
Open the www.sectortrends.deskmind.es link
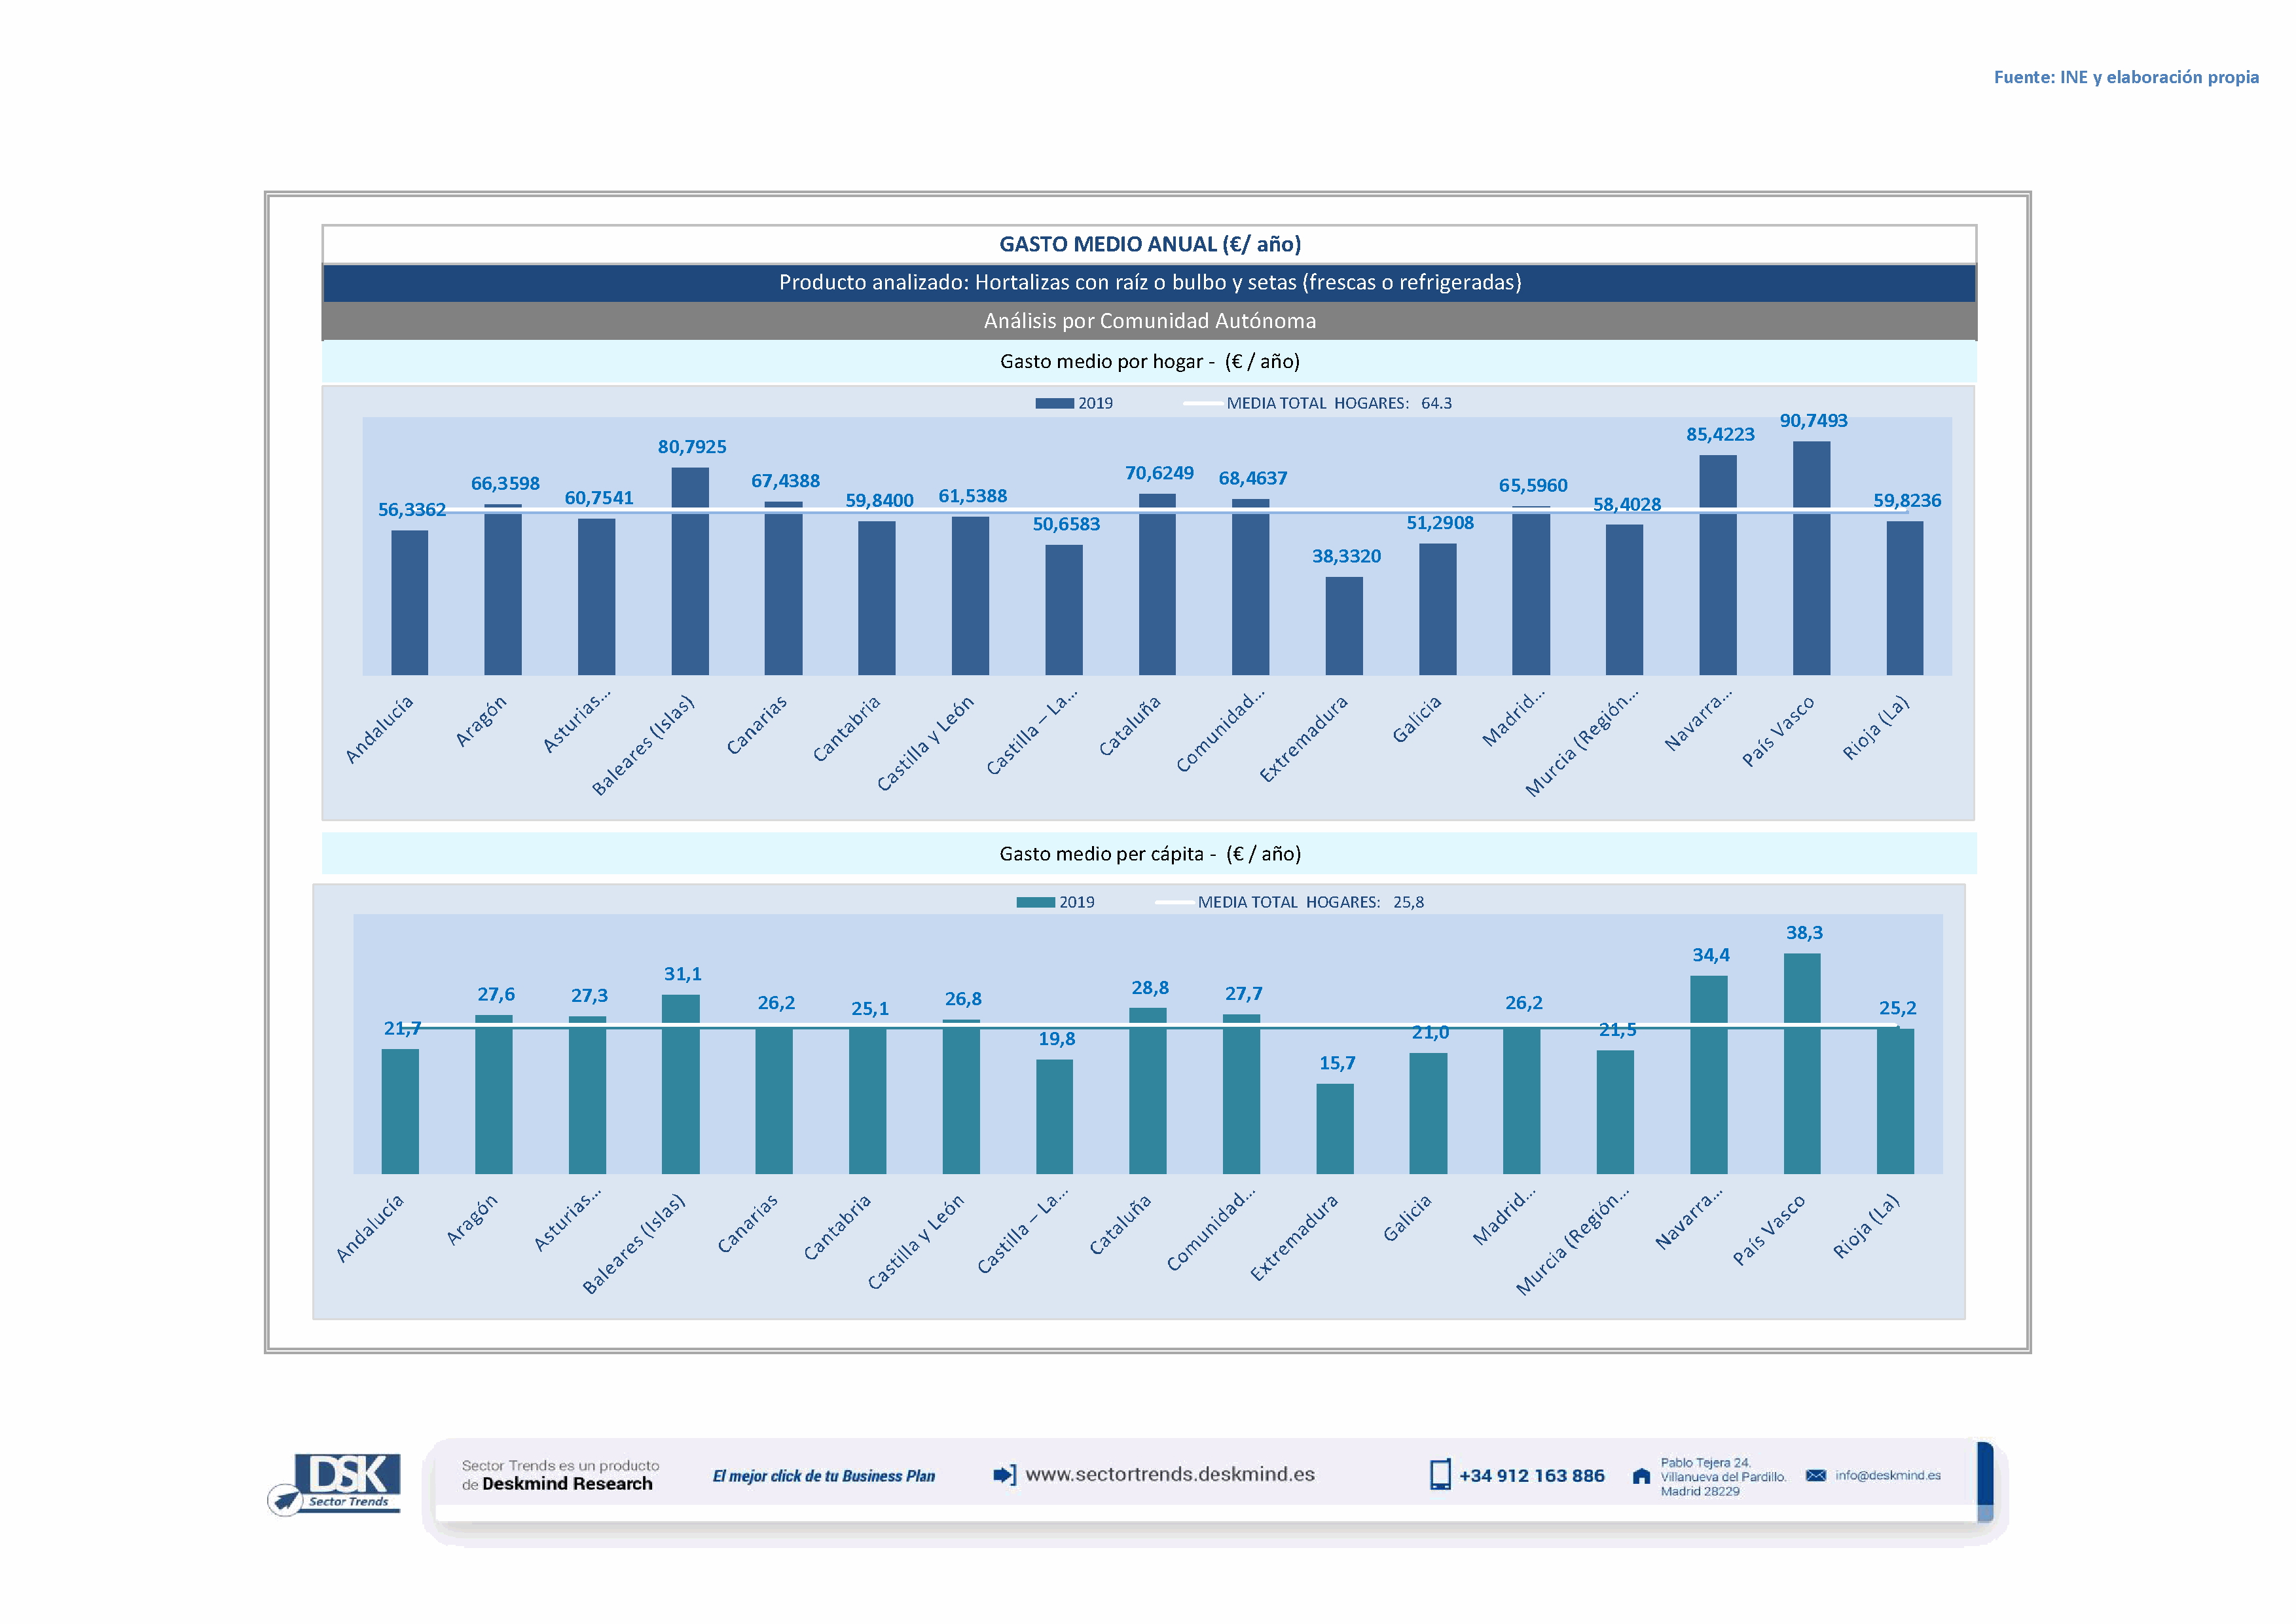pos(1170,1475)
